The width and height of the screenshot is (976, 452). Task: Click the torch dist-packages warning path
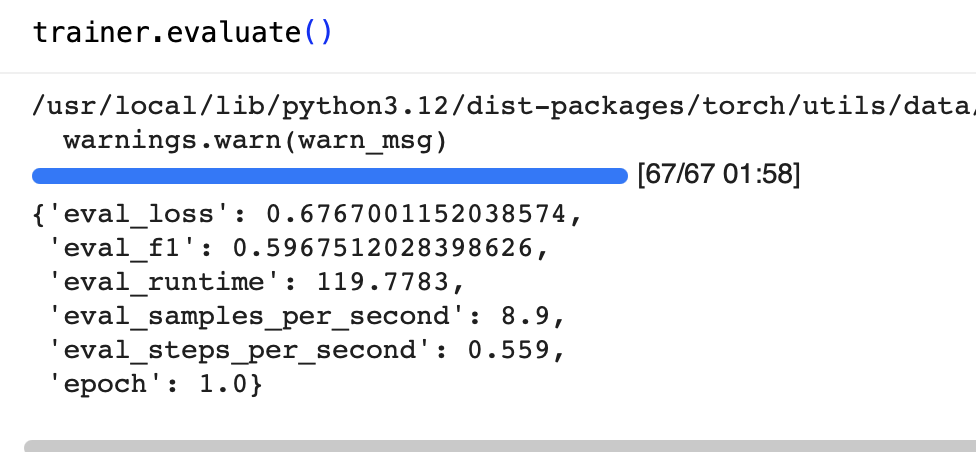coord(500,106)
